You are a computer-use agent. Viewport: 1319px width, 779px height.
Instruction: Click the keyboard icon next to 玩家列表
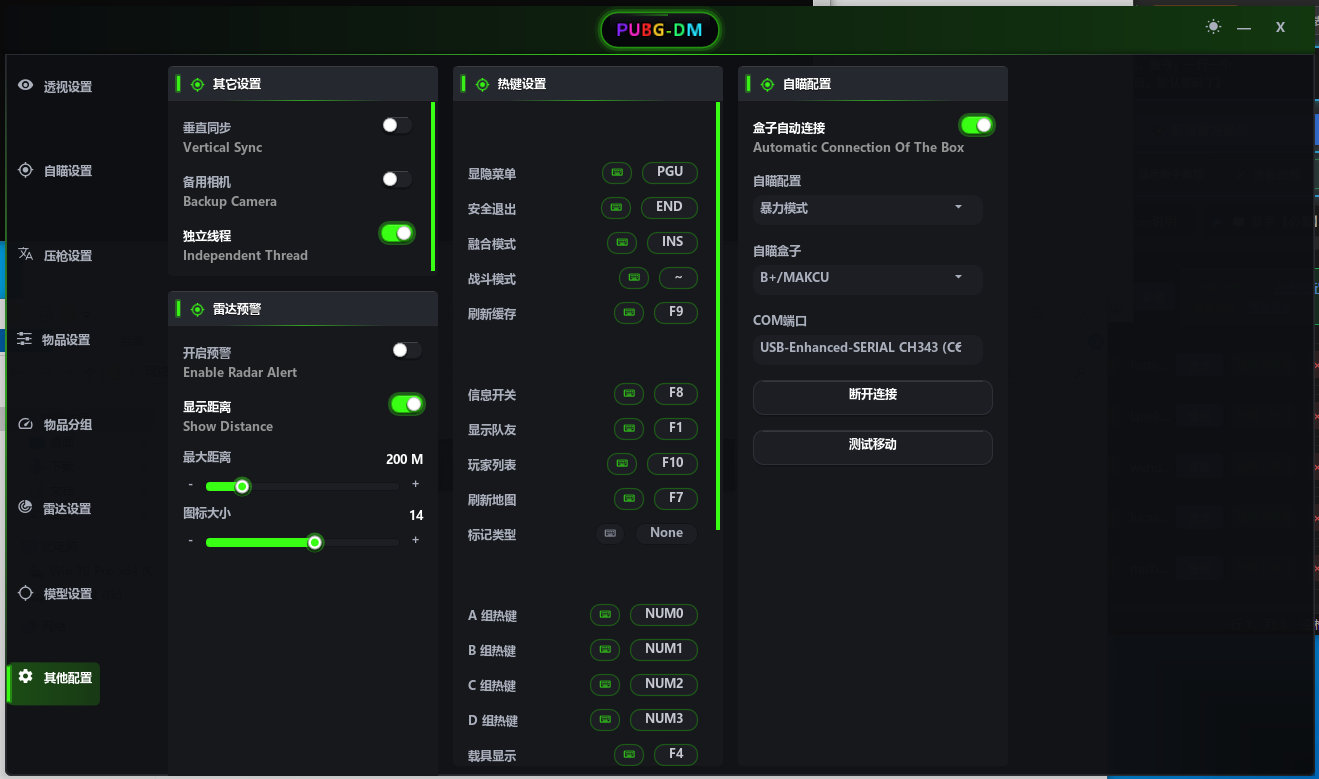tap(622, 463)
